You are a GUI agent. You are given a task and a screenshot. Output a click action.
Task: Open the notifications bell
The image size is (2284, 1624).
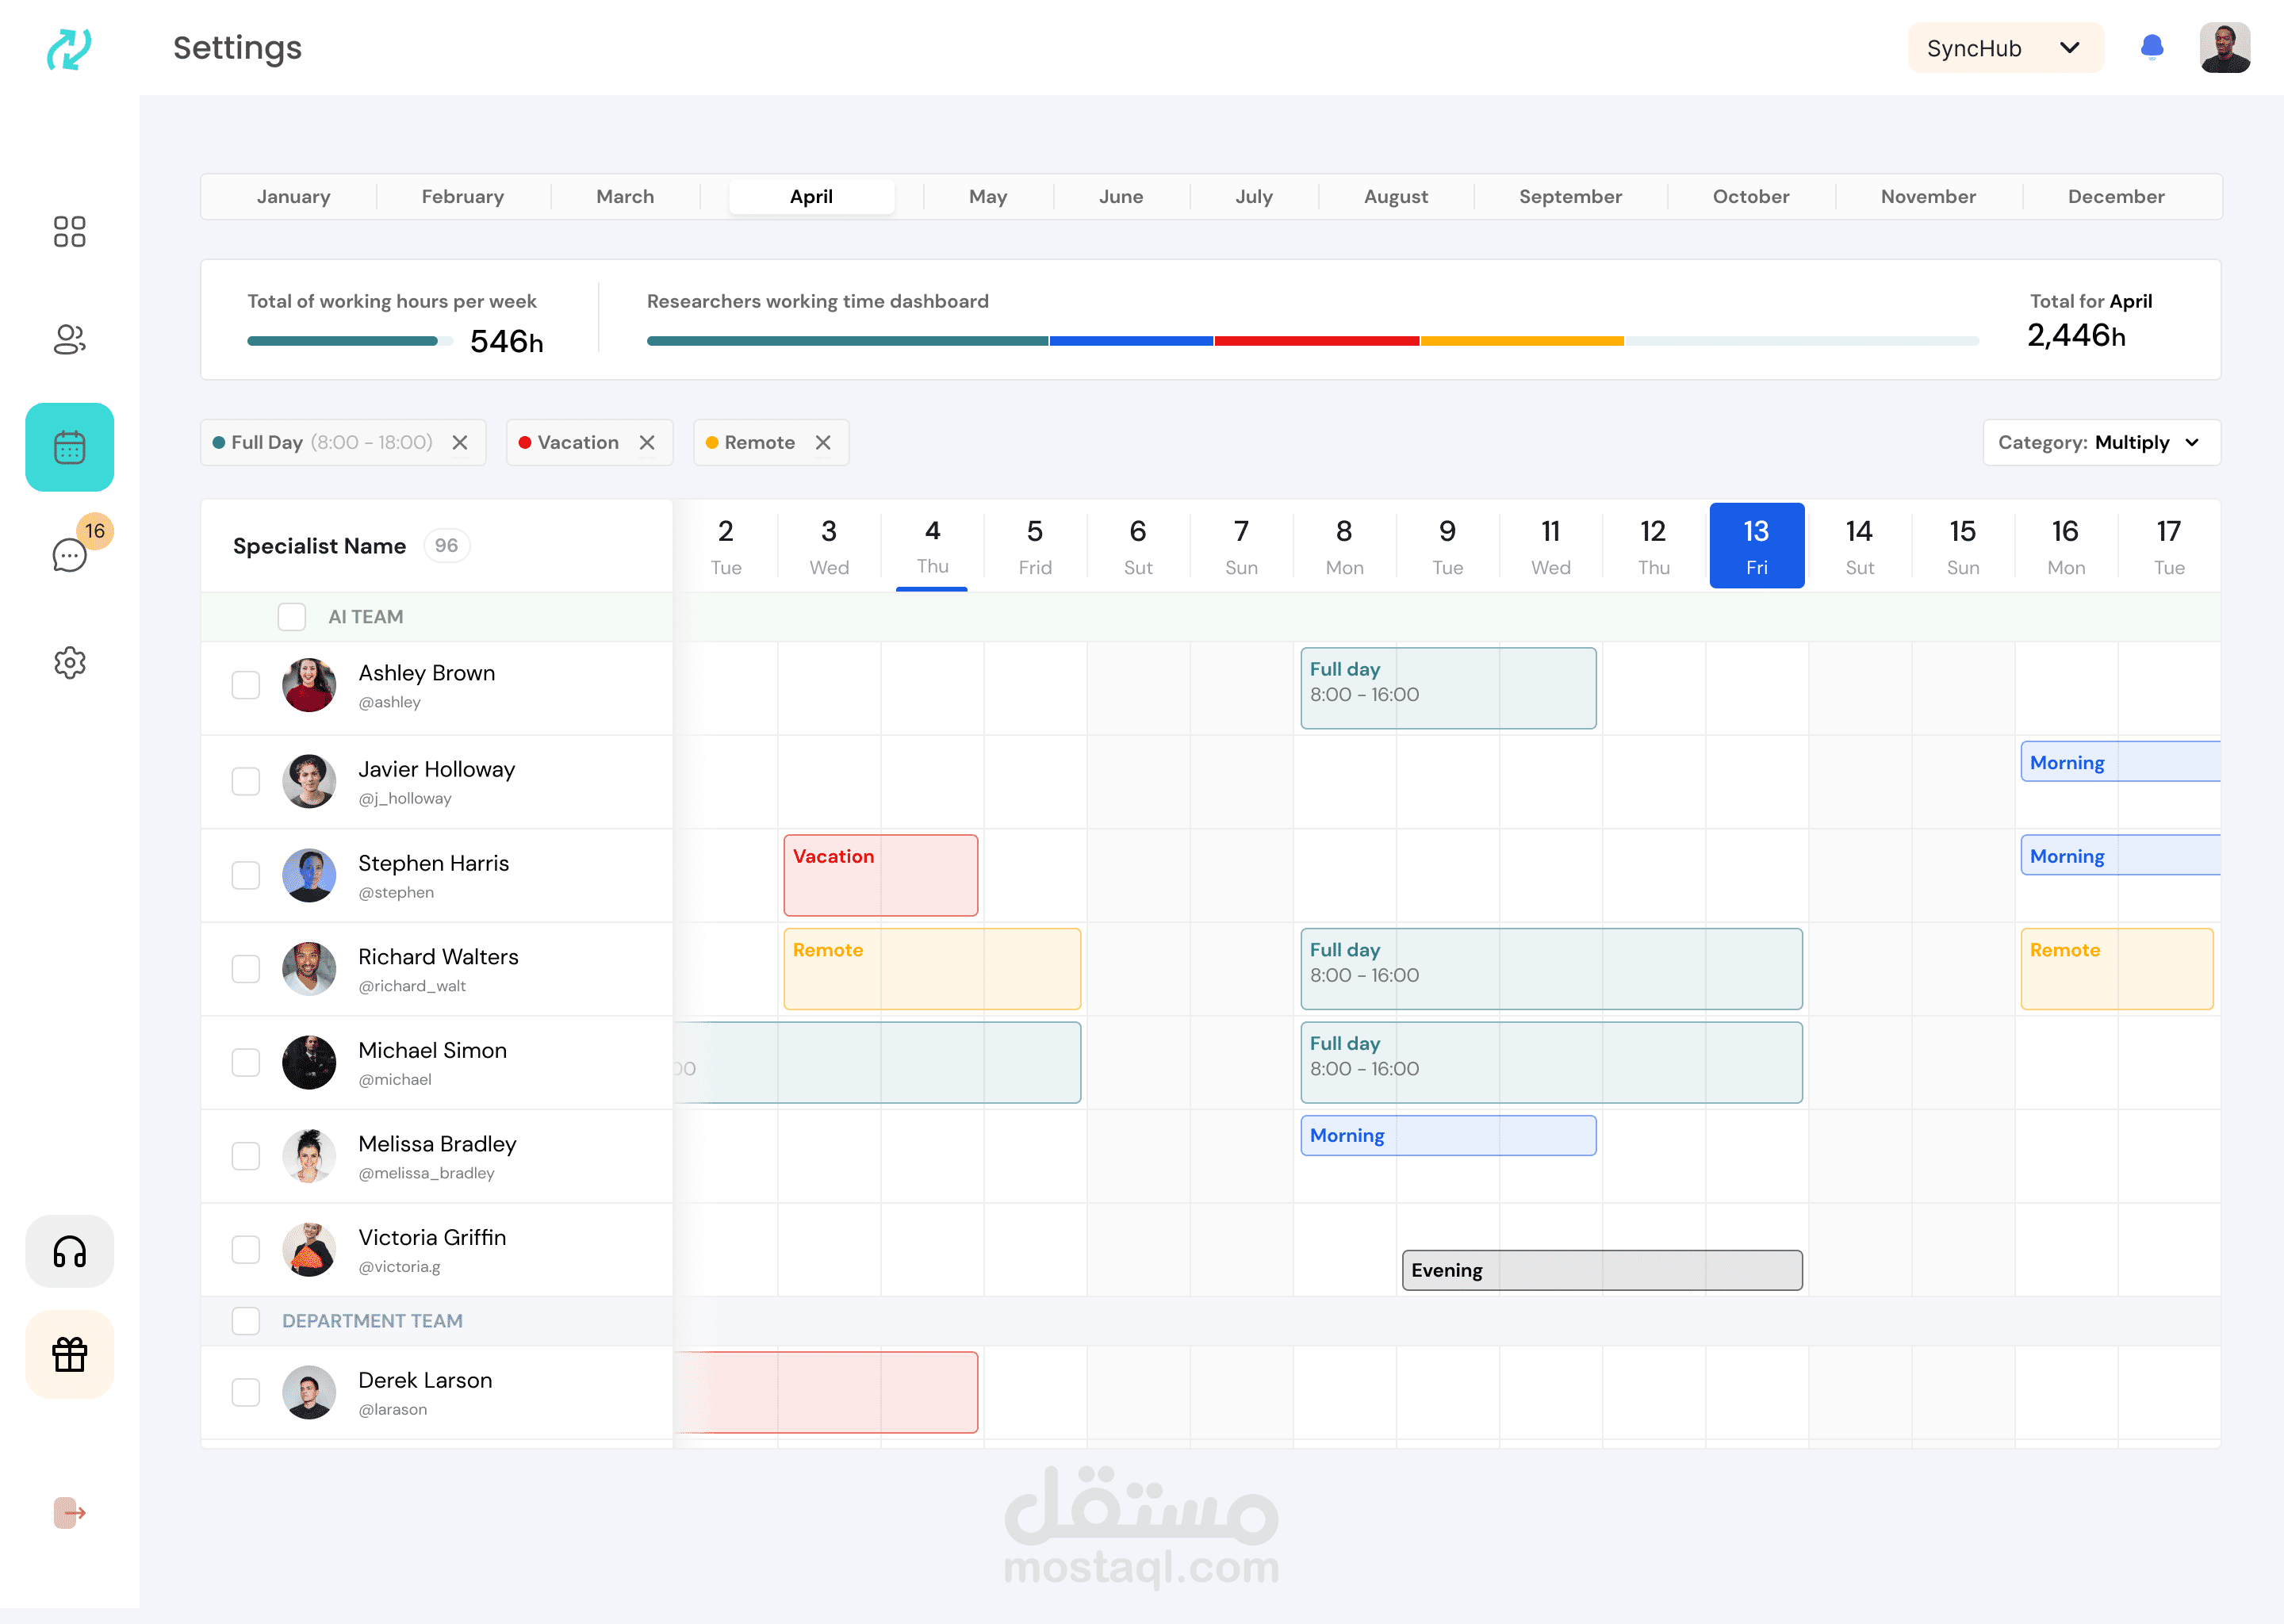coord(2152,48)
